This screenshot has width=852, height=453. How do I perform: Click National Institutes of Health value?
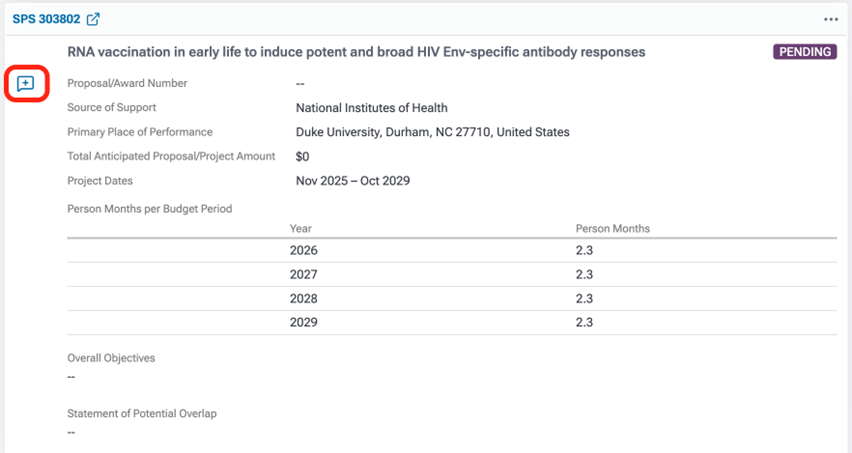(x=371, y=108)
